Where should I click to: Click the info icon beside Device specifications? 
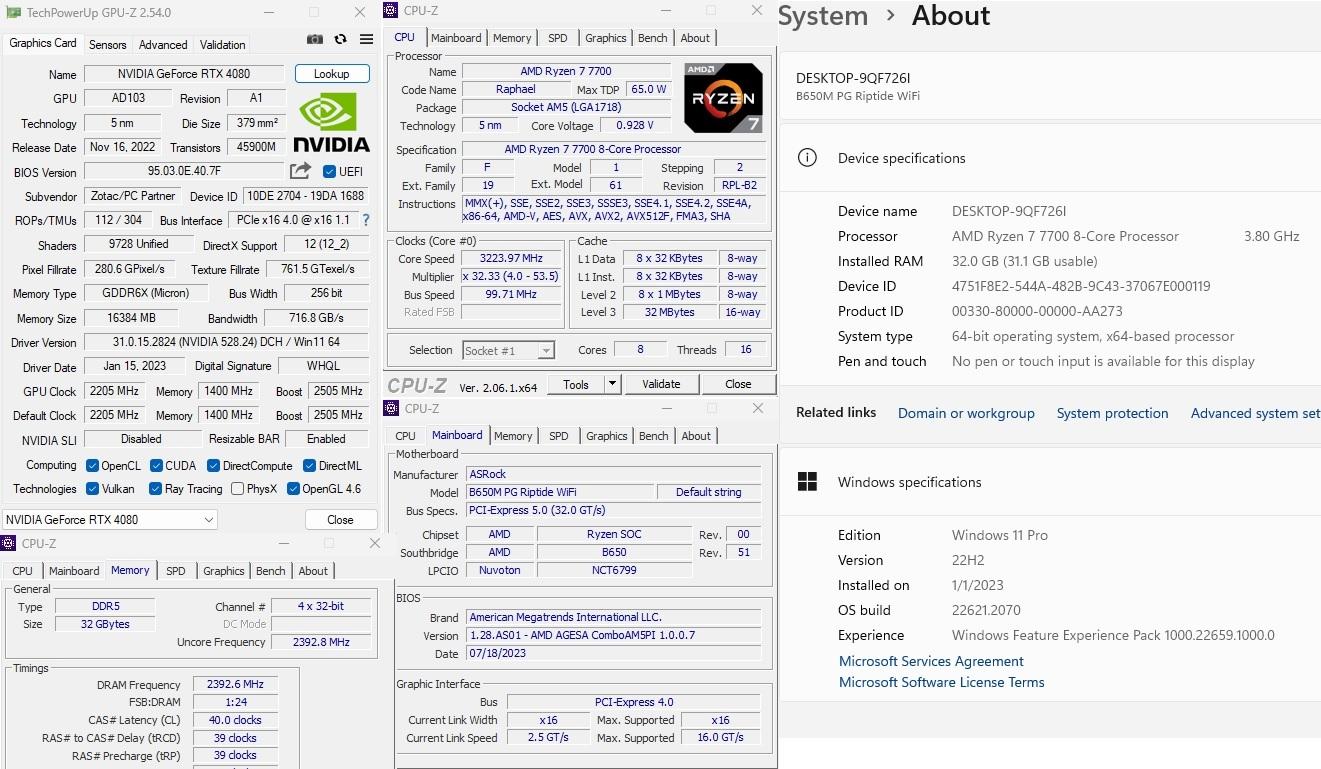(x=807, y=158)
